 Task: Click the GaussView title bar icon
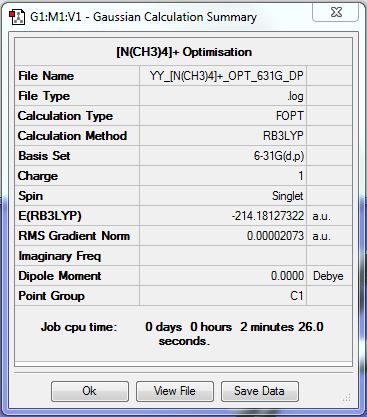[x=17, y=17]
